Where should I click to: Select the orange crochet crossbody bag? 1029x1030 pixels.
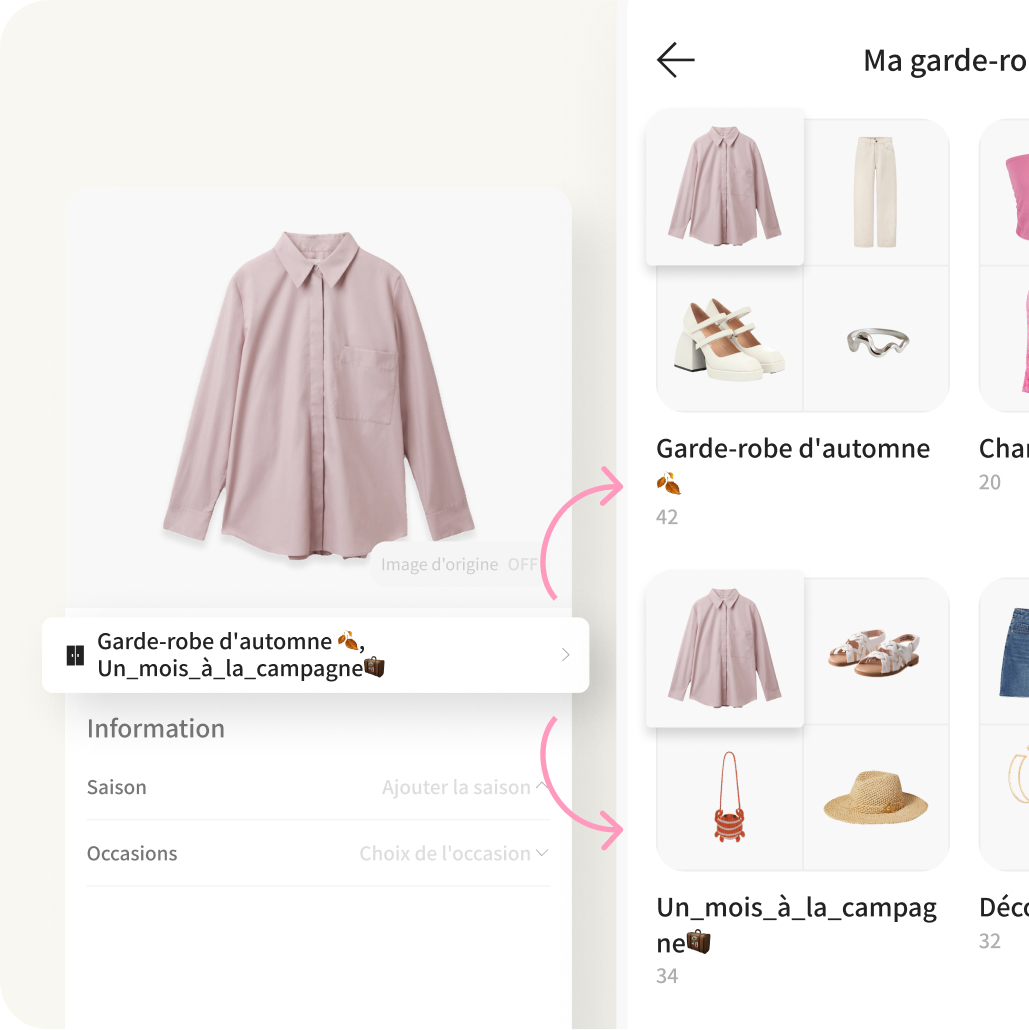coord(729,798)
